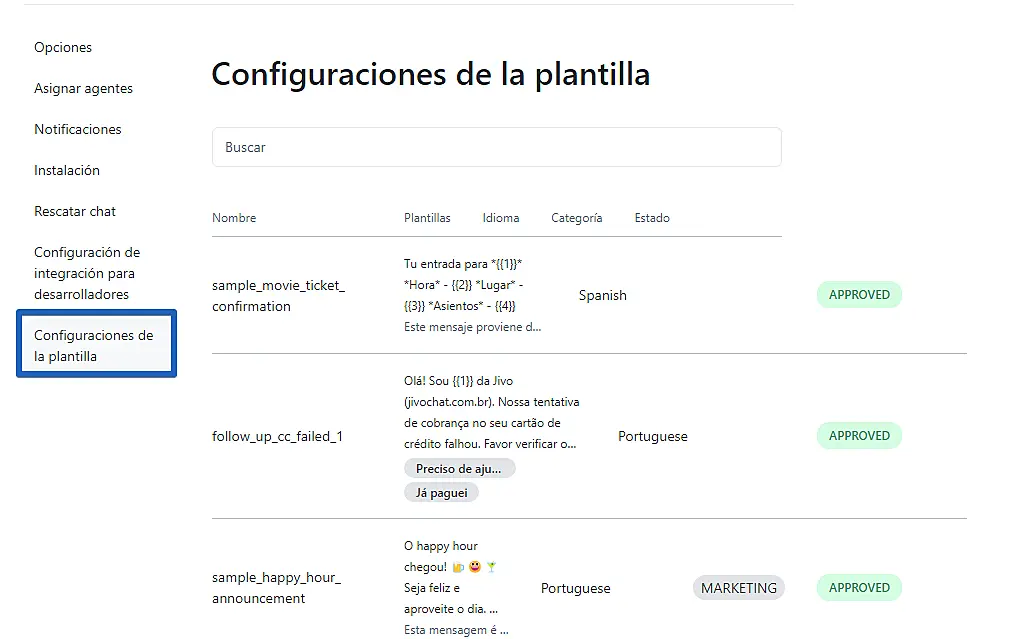Click the Nombre column header
This screenshot has height=639, width=1012.
[234, 218]
